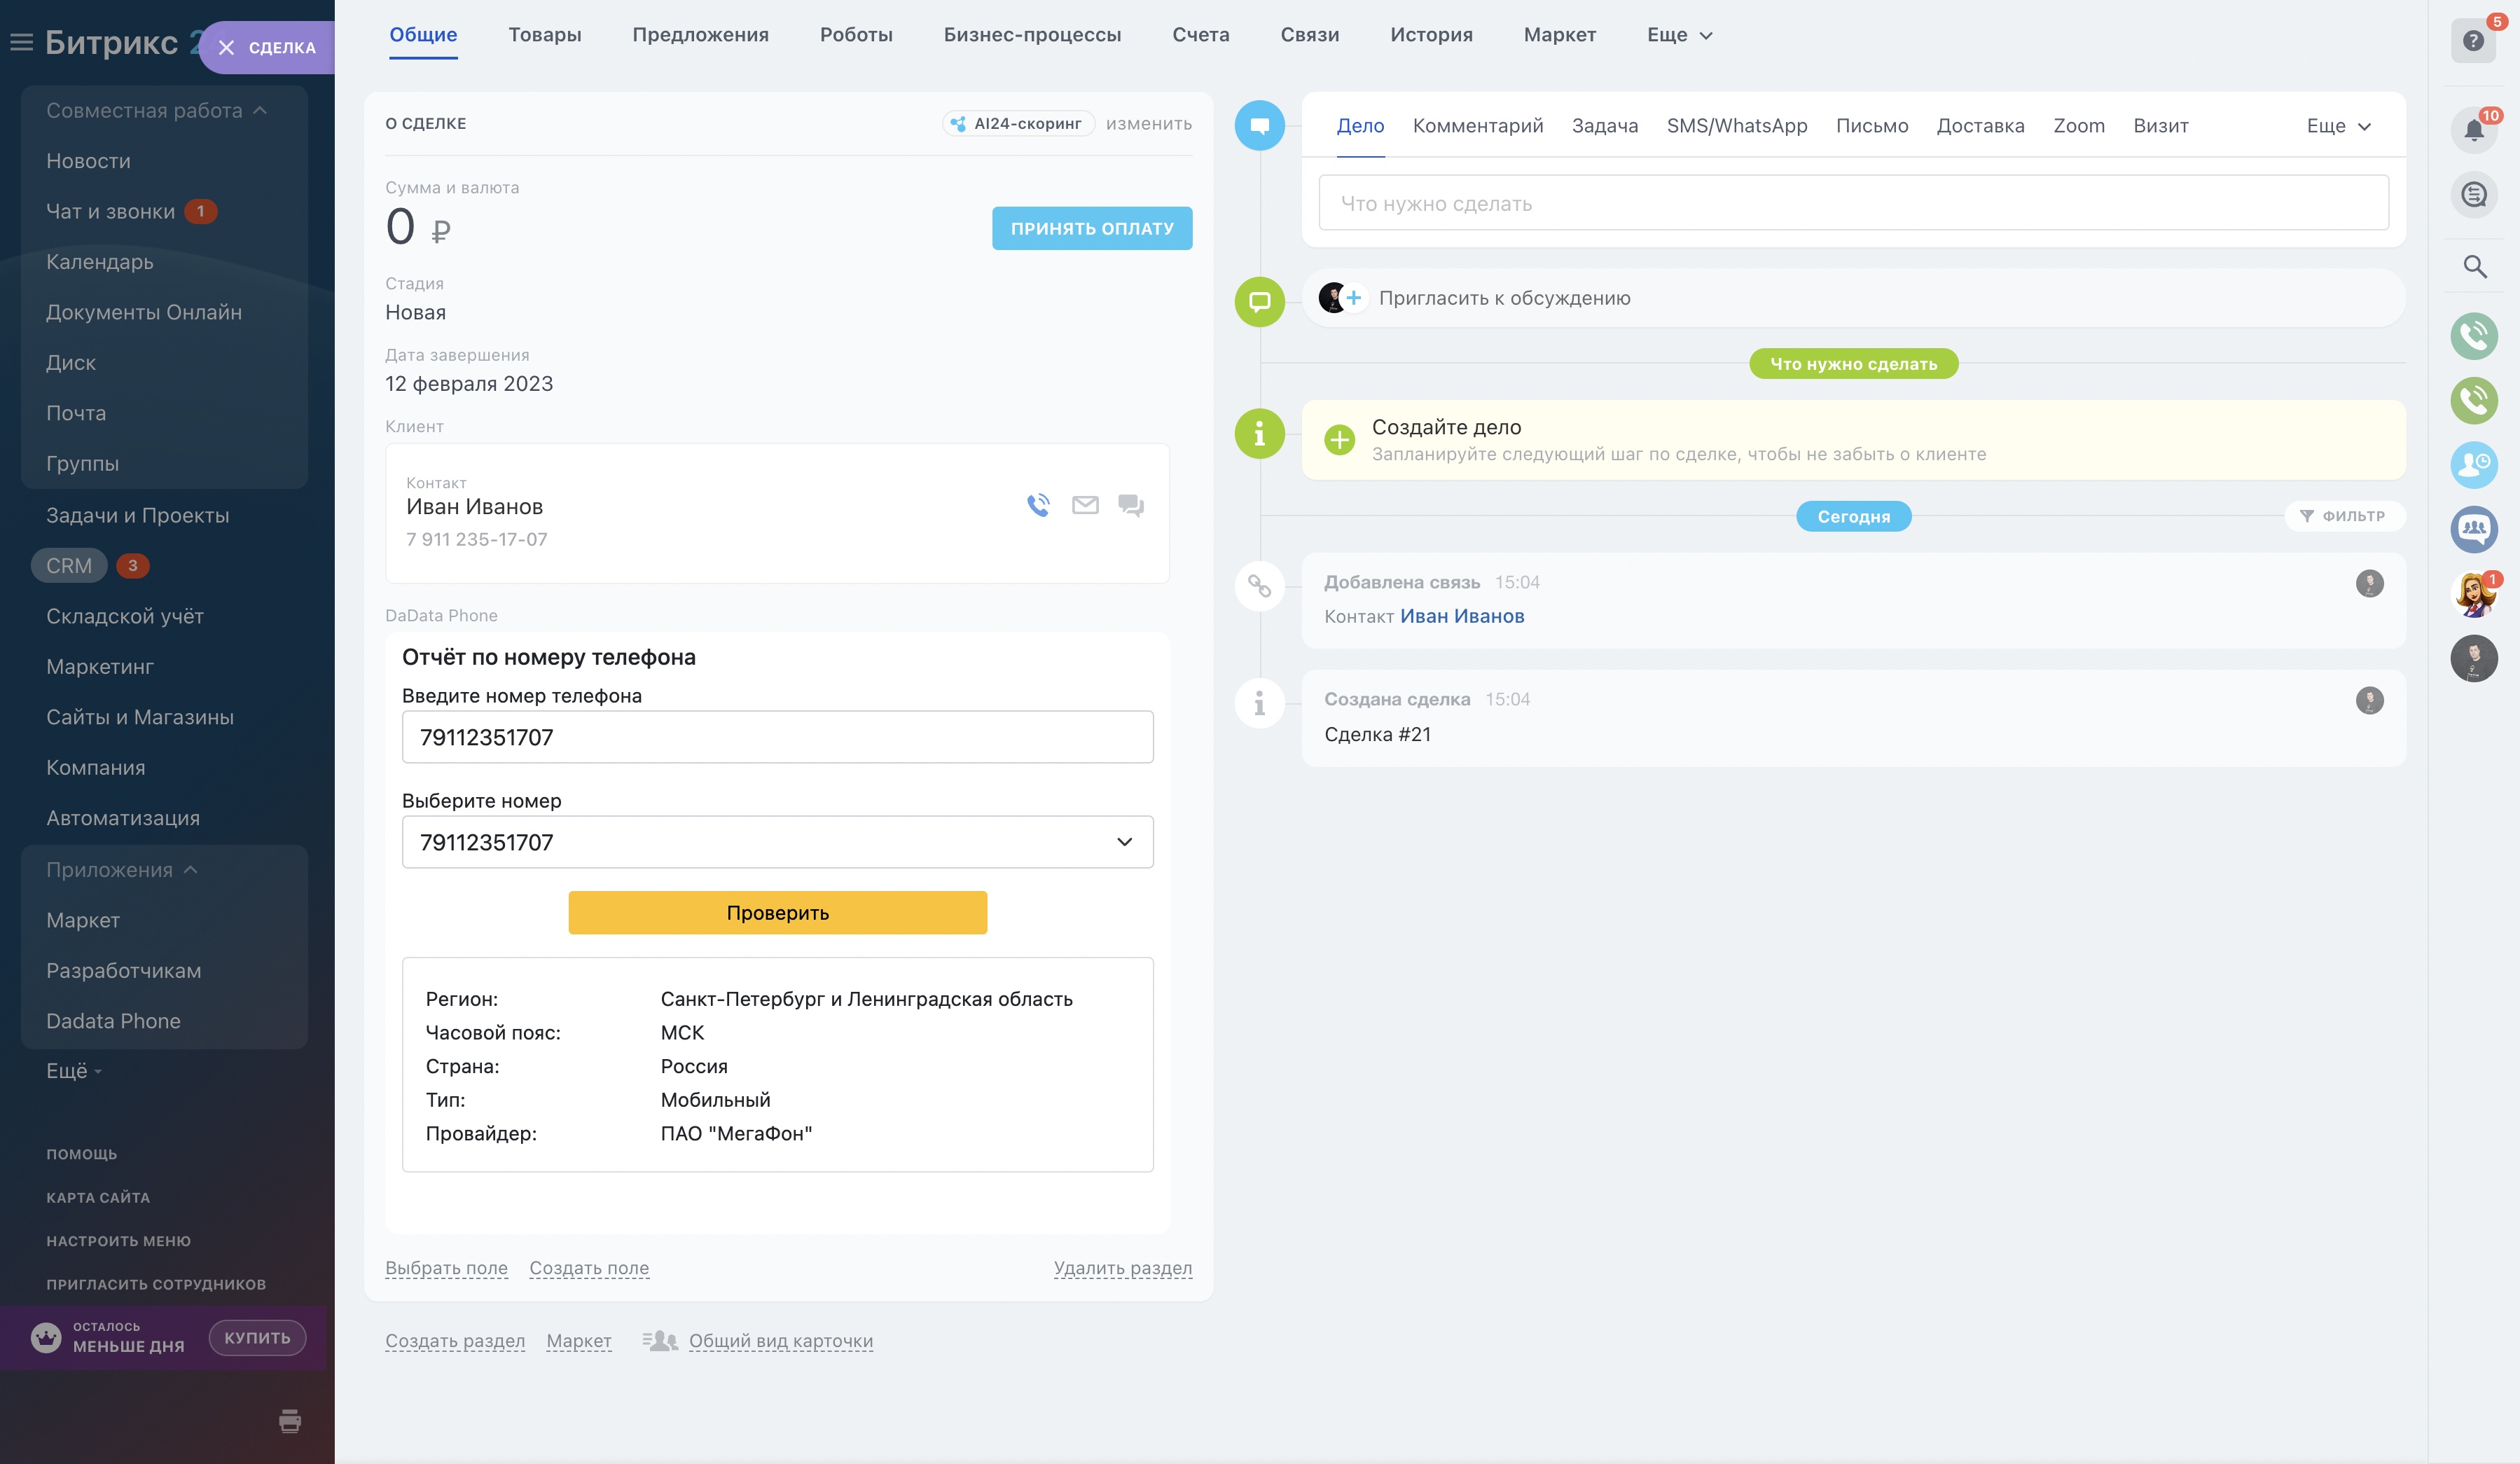Image resolution: width=2520 pixels, height=1464 pixels.
Task: Click the ПРИНЯТЬ ОПЛАТУ button
Action: coord(1091,228)
